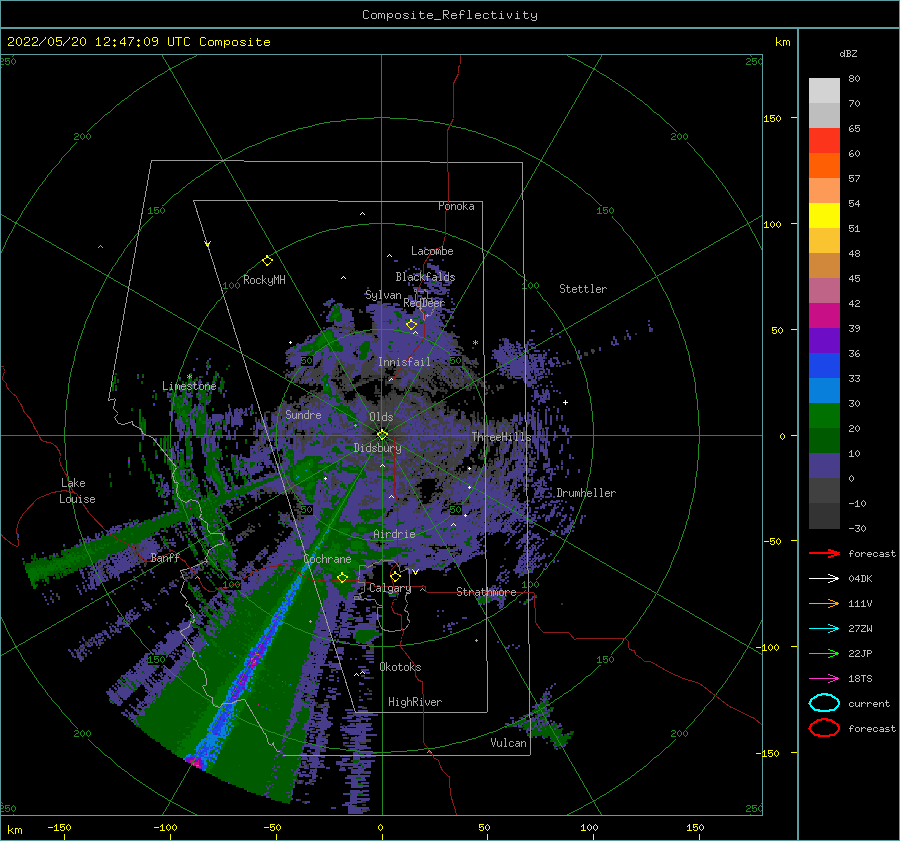The width and height of the screenshot is (900, 841).
Task: Click the Didsbury label
Action: tap(377, 448)
